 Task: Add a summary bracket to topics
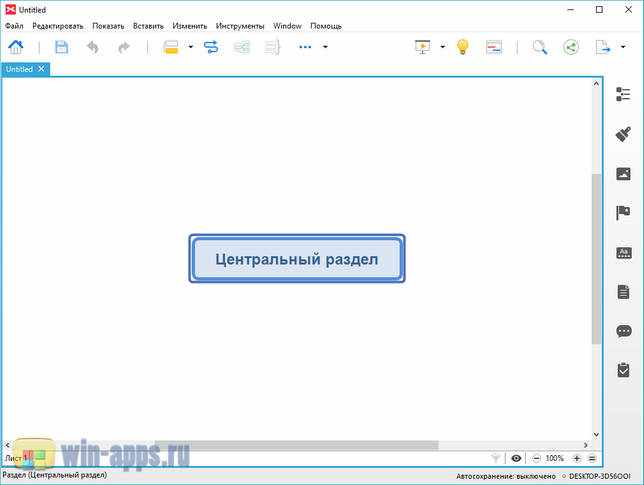click(272, 47)
